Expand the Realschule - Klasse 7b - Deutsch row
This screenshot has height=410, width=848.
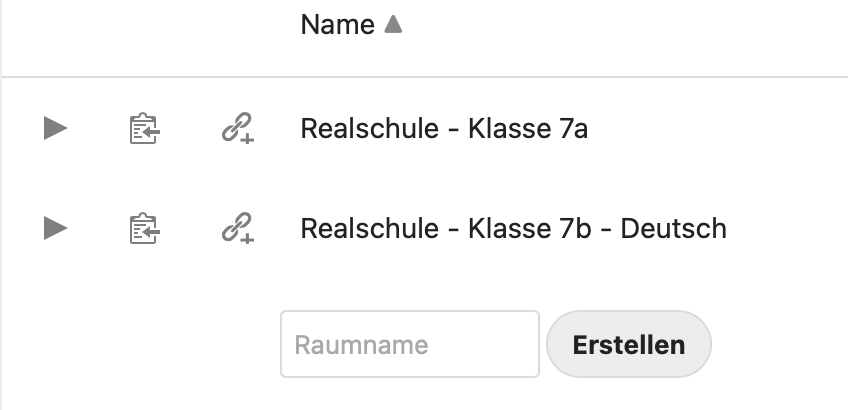coord(56,229)
